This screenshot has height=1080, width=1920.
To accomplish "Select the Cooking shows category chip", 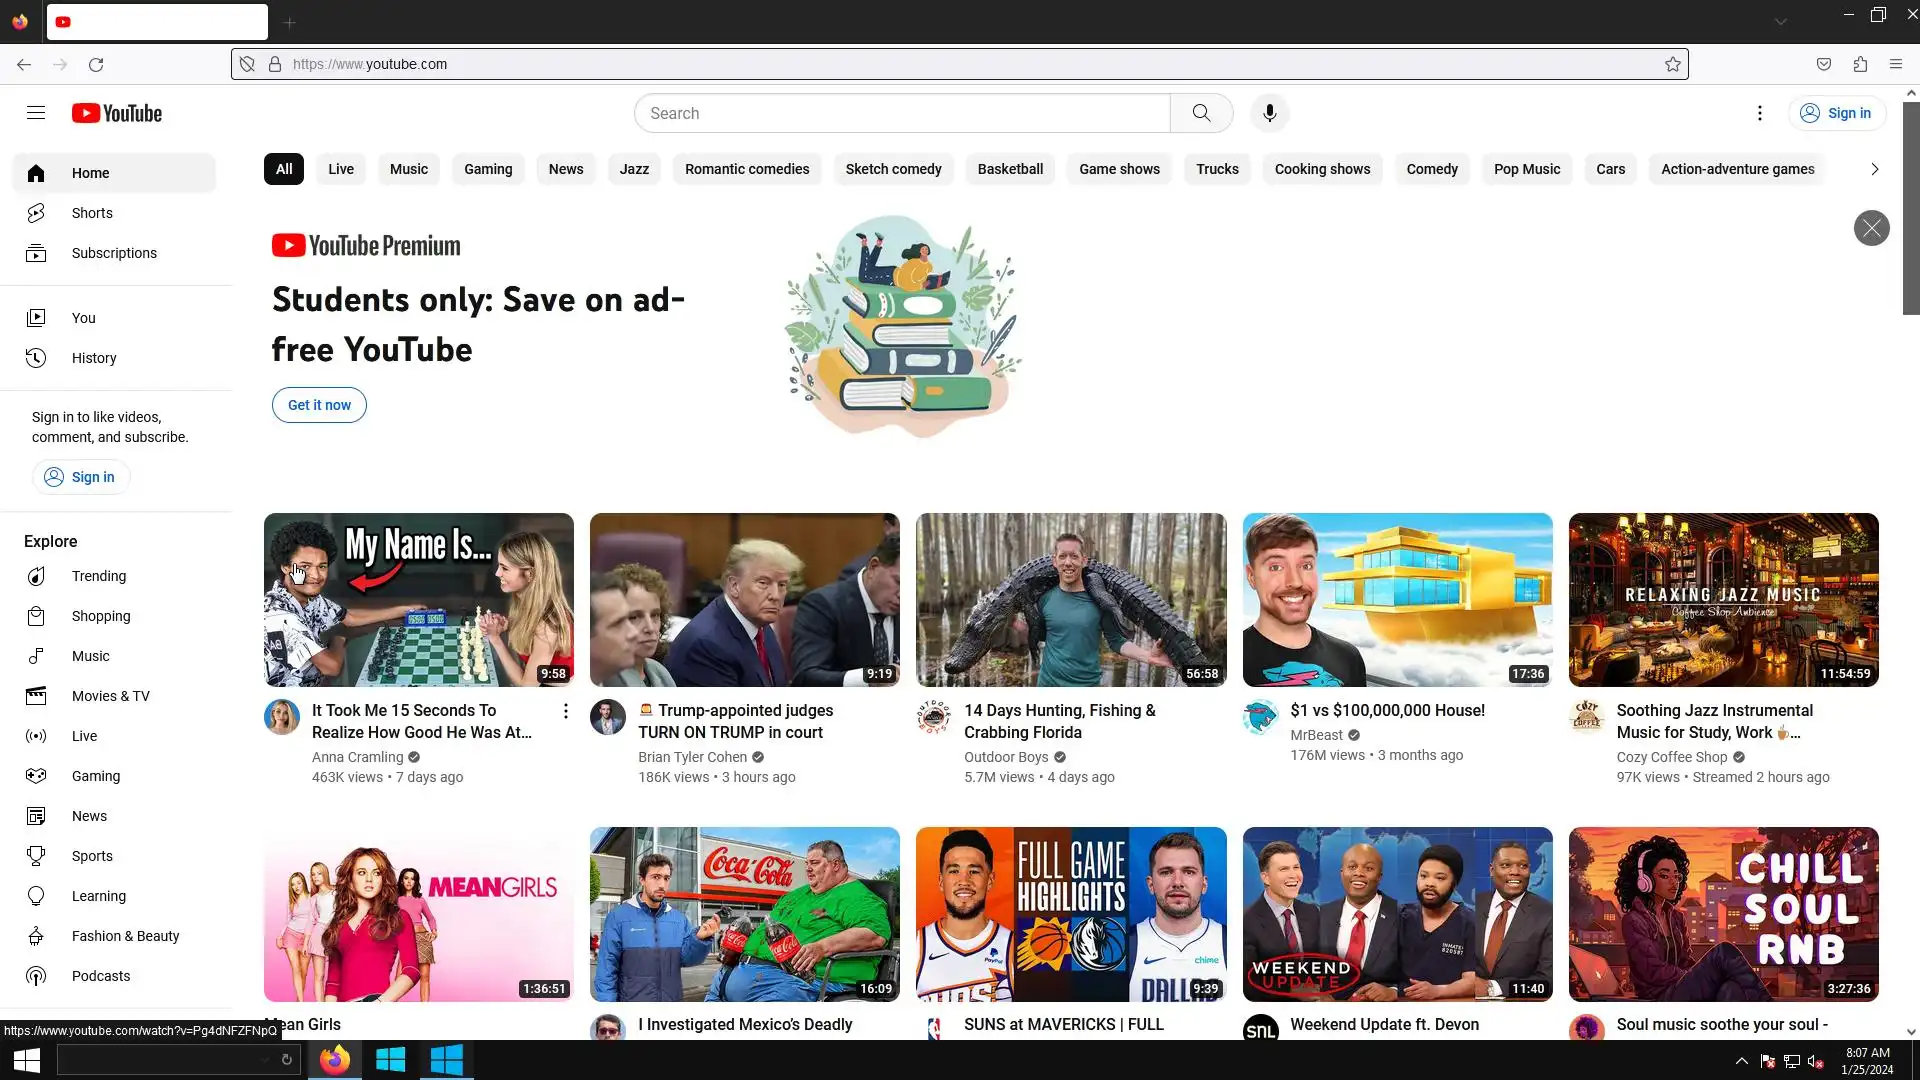I will point(1322,169).
